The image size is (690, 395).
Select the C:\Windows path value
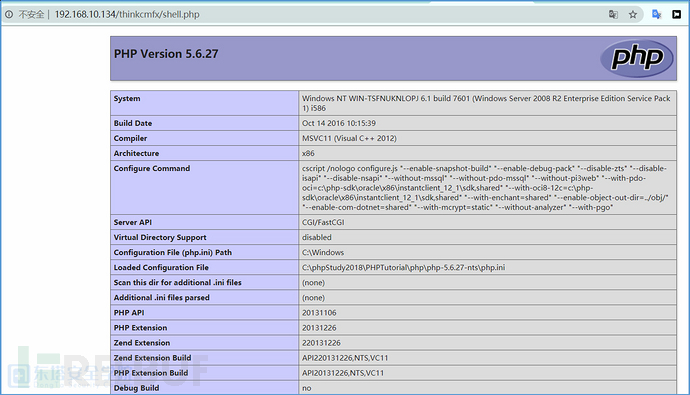(323, 252)
